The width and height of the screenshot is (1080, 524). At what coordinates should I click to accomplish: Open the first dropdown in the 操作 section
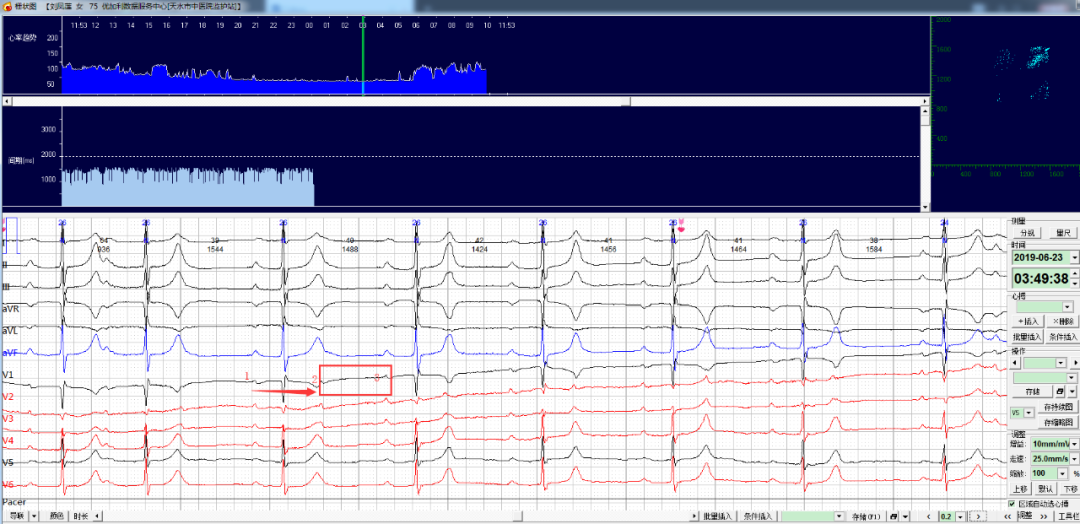point(1061,362)
